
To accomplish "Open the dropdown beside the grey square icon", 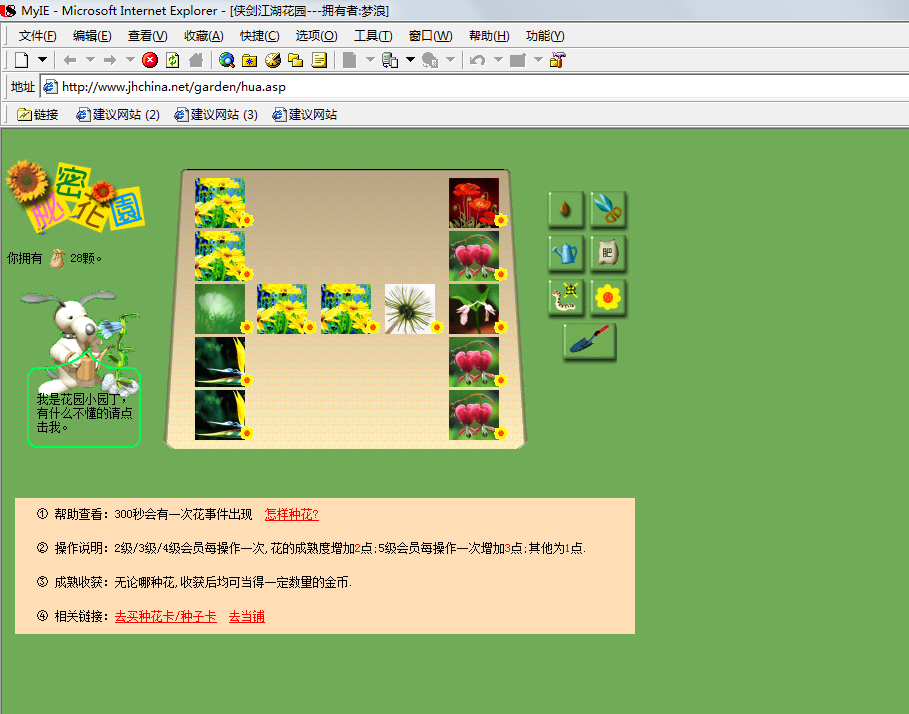I will (x=538, y=60).
